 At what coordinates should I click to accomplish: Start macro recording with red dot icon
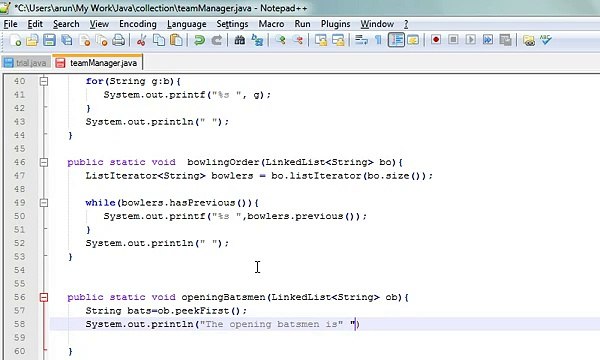click(x=436, y=40)
